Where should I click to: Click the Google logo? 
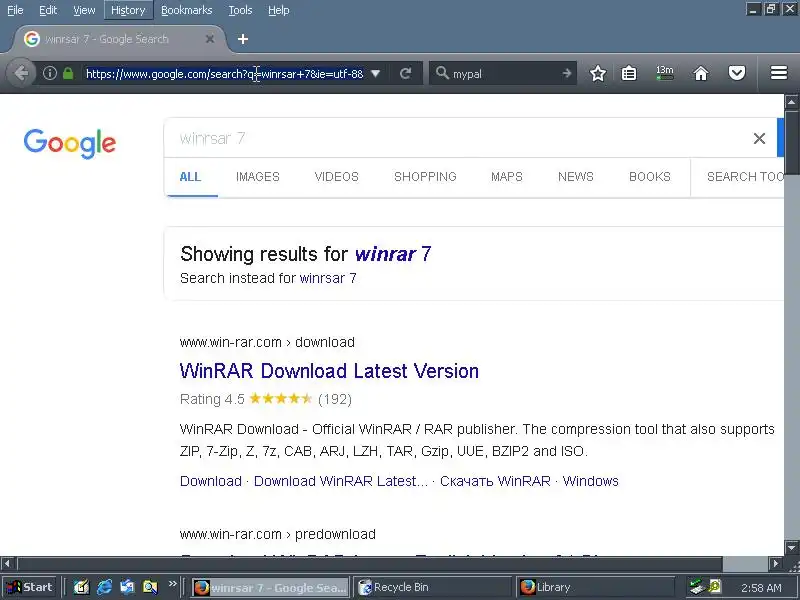point(70,143)
